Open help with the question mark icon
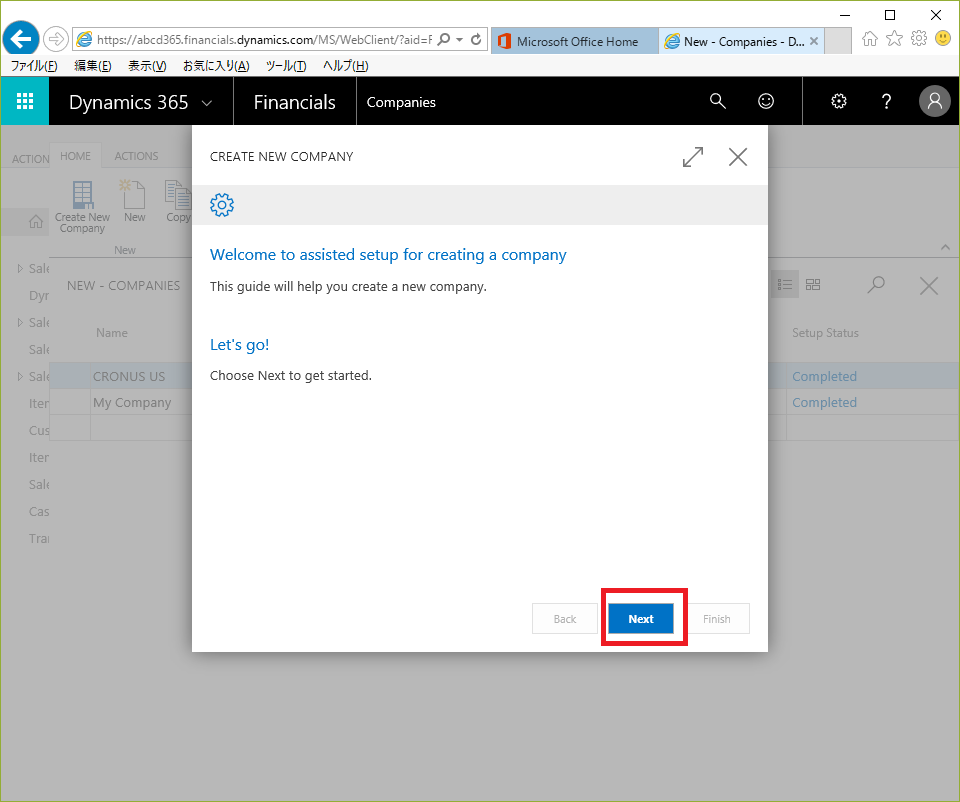 pyautogui.click(x=886, y=101)
